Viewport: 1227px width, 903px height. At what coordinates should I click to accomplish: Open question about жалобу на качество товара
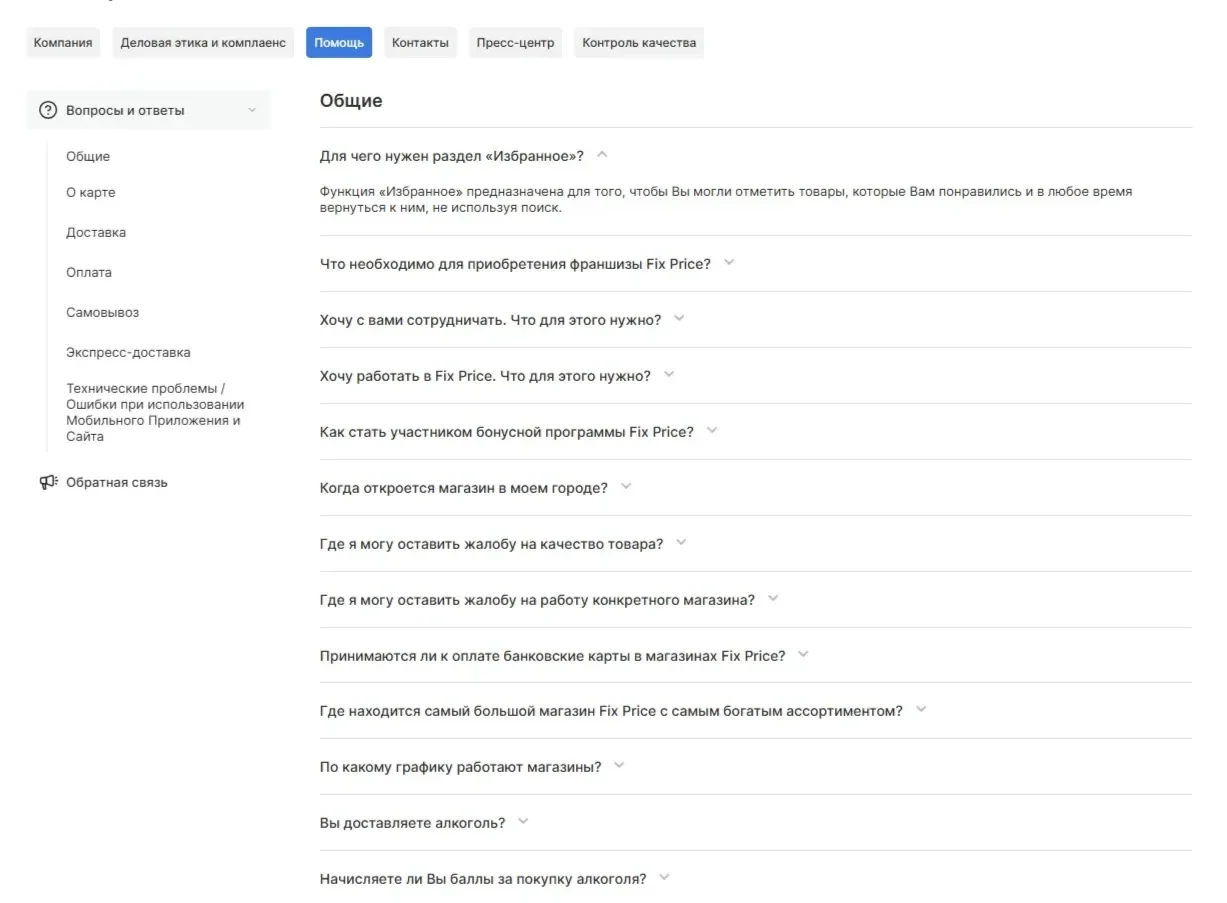491,544
